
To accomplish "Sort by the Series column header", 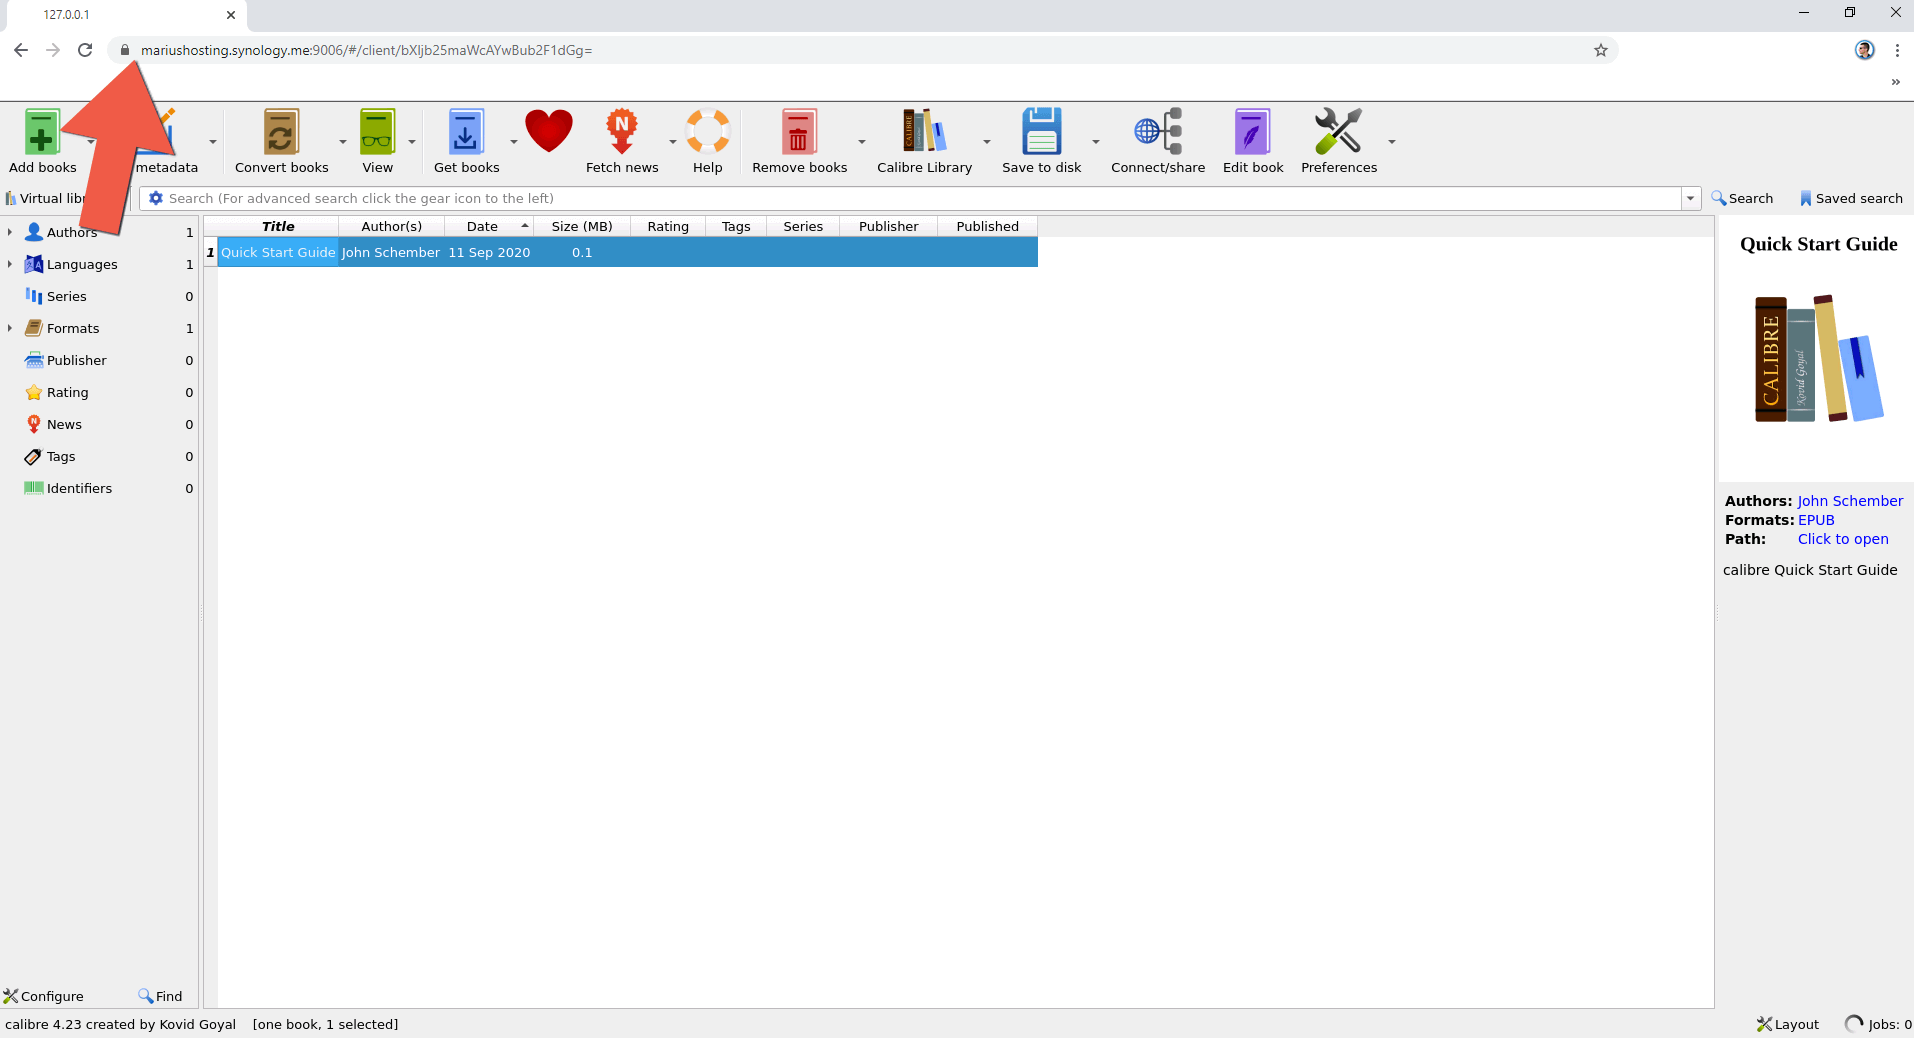I will [803, 226].
